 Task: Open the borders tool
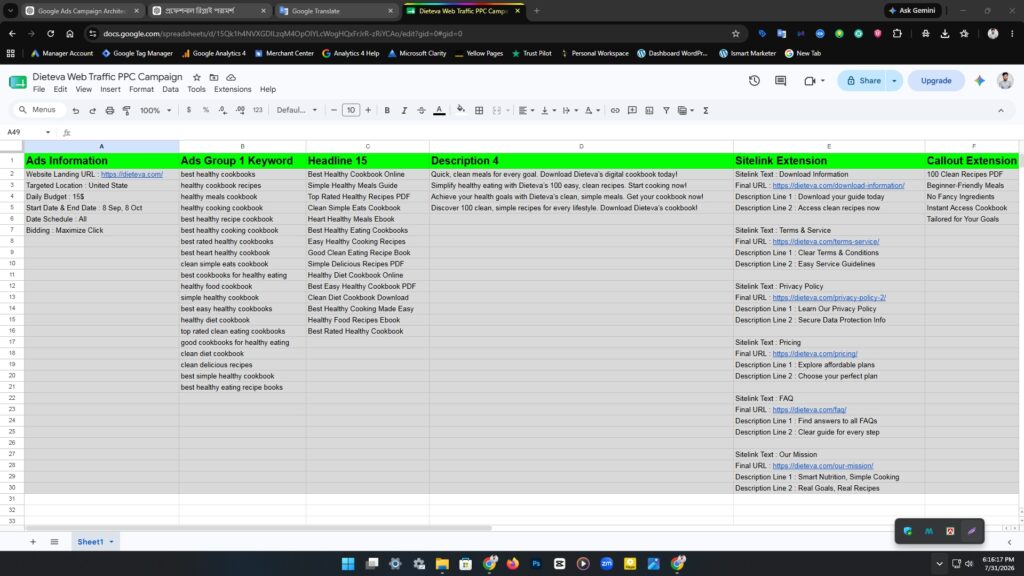[x=479, y=110]
